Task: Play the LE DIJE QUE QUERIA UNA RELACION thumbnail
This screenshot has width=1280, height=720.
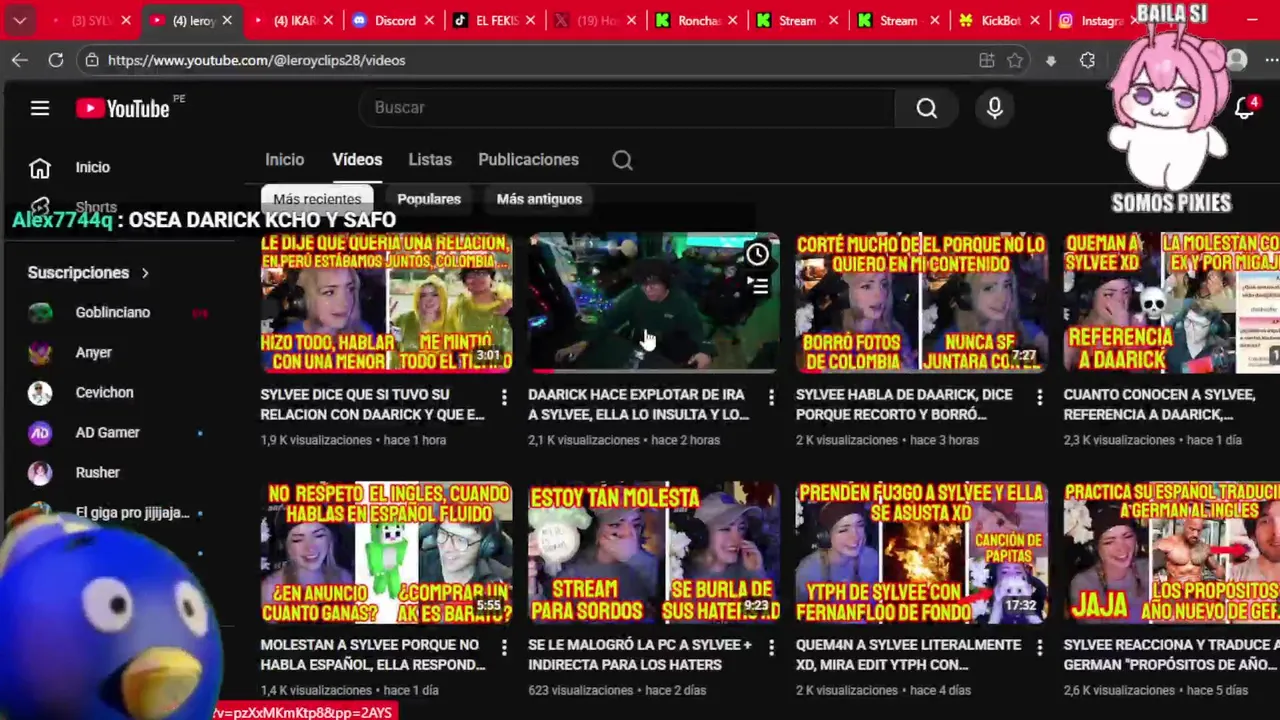Action: (x=386, y=302)
